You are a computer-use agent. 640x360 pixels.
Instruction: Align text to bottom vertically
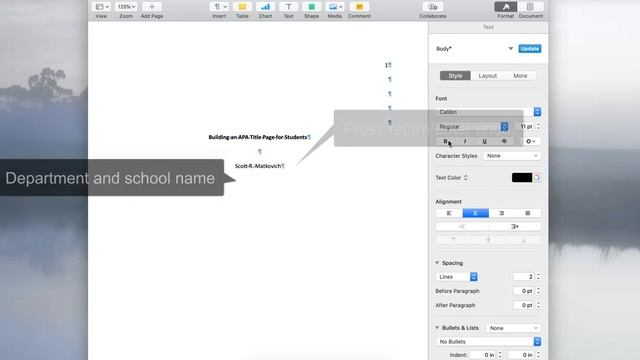point(523,240)
